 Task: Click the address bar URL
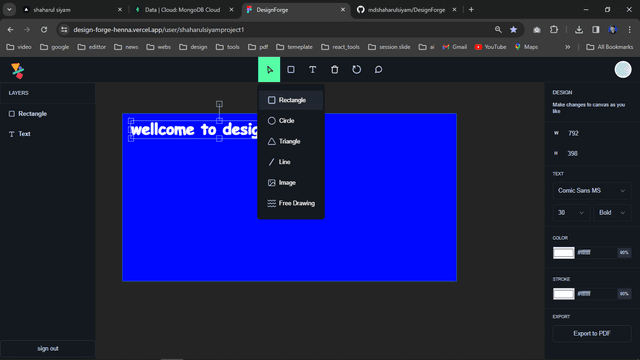pyautogui.click(x=159, y=30)
